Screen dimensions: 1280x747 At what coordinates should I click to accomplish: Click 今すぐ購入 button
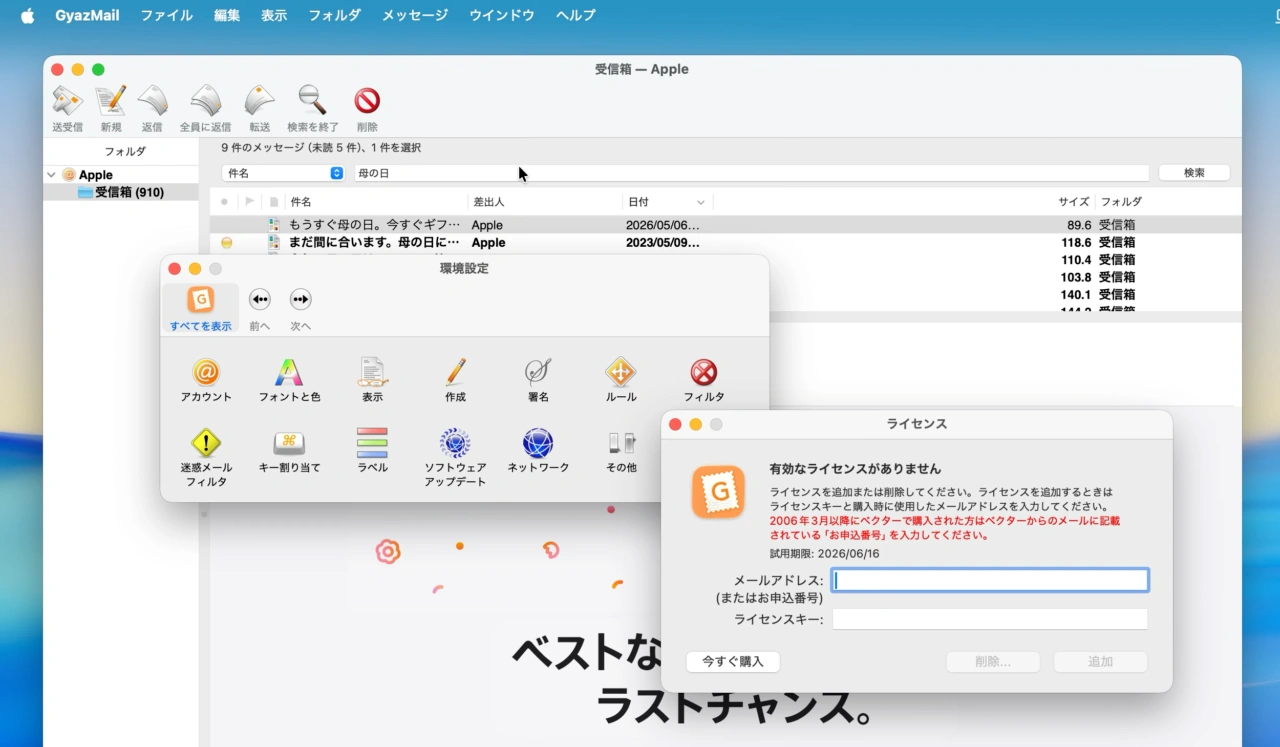(733, 662)
